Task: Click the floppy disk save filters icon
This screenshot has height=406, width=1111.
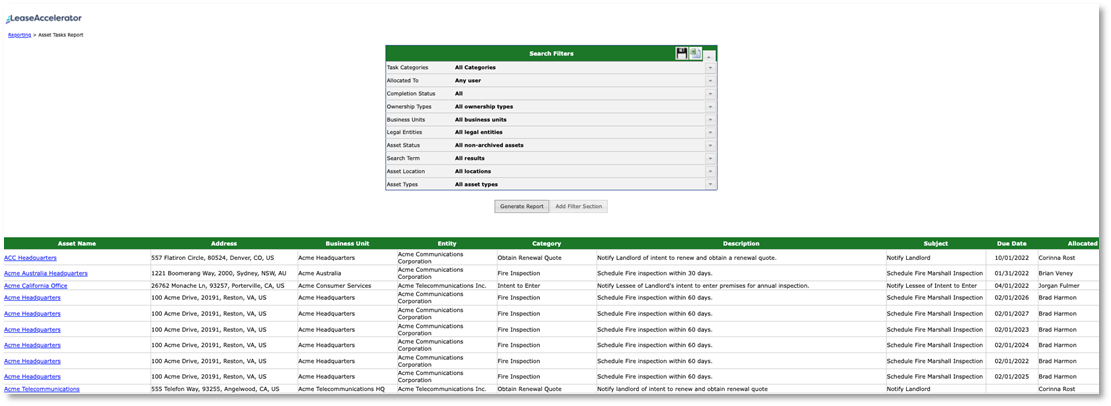Action: [682, 54]
